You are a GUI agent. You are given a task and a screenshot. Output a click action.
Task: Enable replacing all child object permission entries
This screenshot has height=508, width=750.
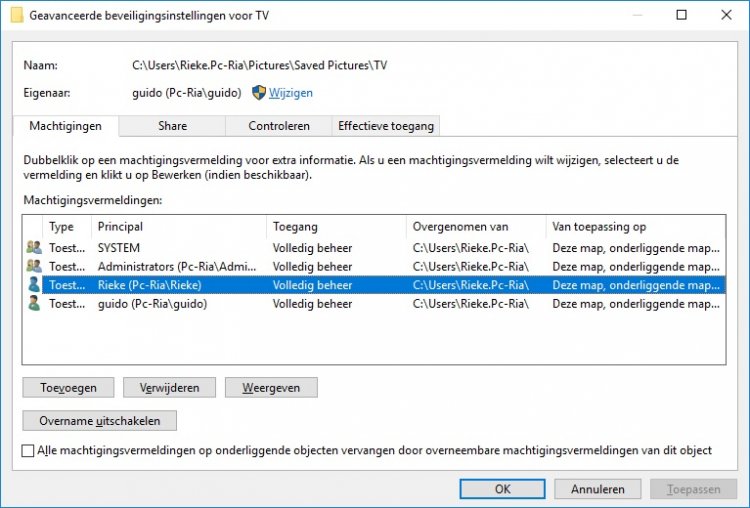[x=28, y=451]
